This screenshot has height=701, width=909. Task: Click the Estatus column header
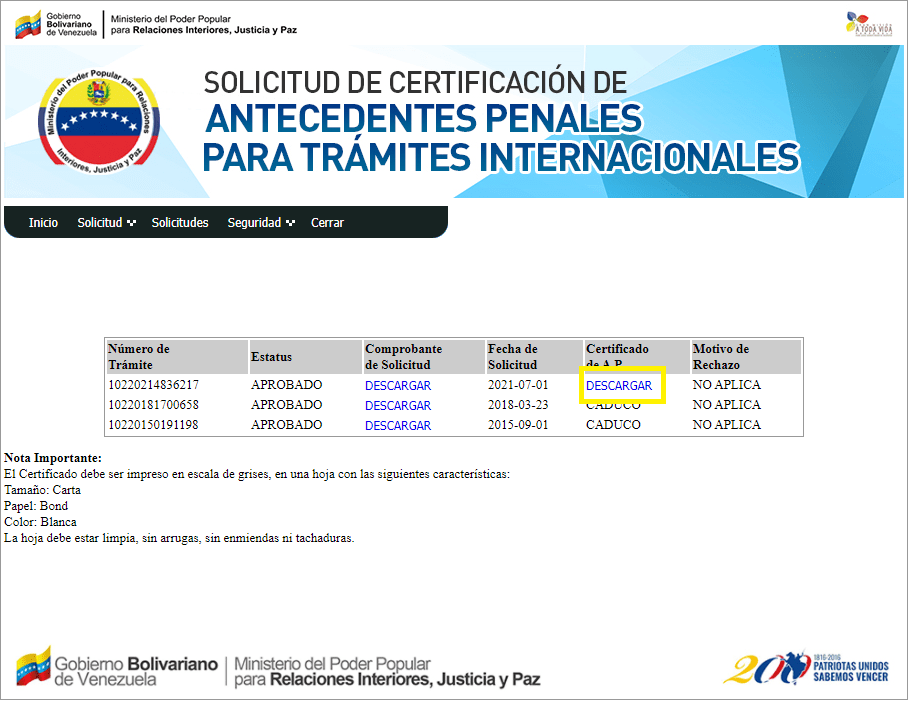271,357
